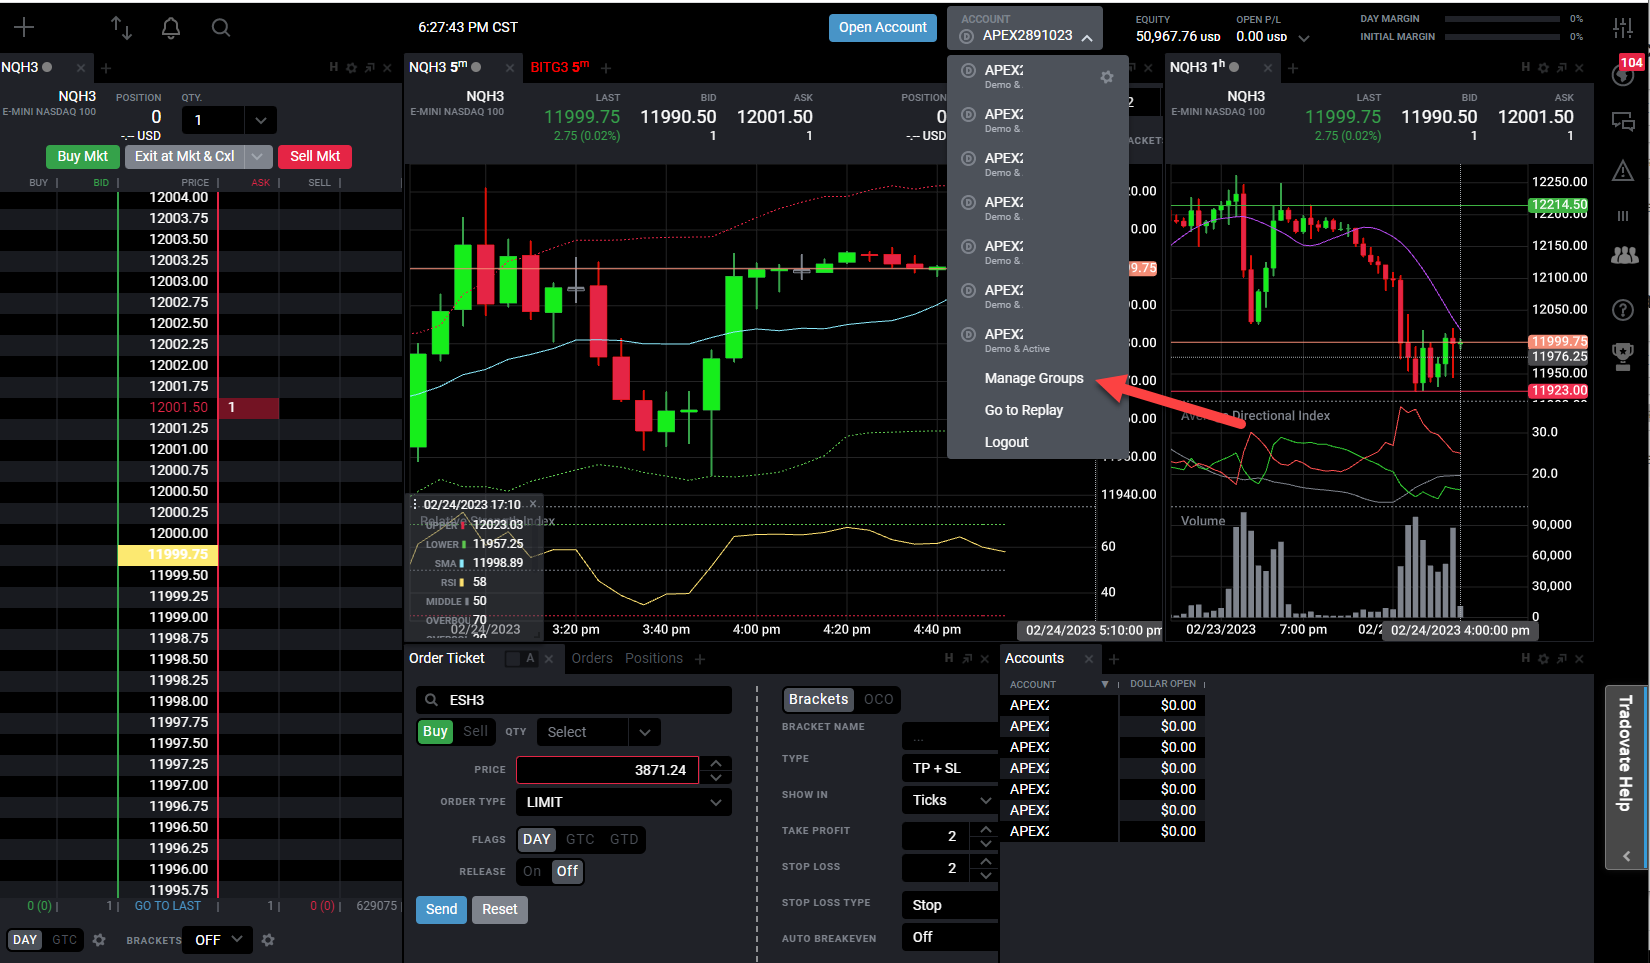Select DAY in the DOM bottom bar
Viewport: 1650px width, 963px height.
(x=25, y=940)
